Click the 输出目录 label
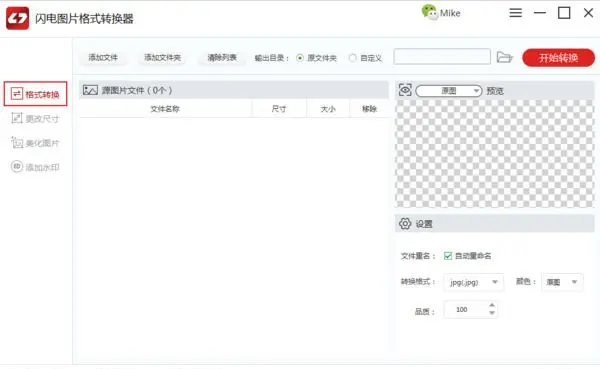This screenshot has width=600, height=369. point(271,58)
